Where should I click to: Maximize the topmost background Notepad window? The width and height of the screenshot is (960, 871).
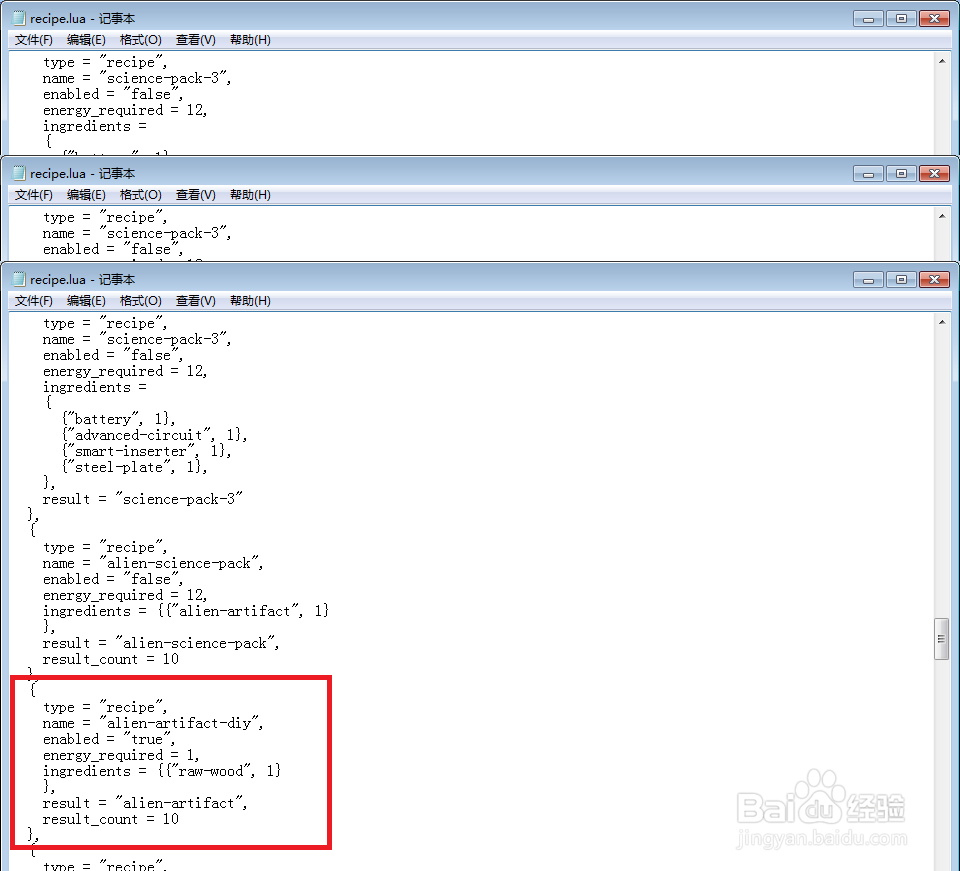click(901, 19)
